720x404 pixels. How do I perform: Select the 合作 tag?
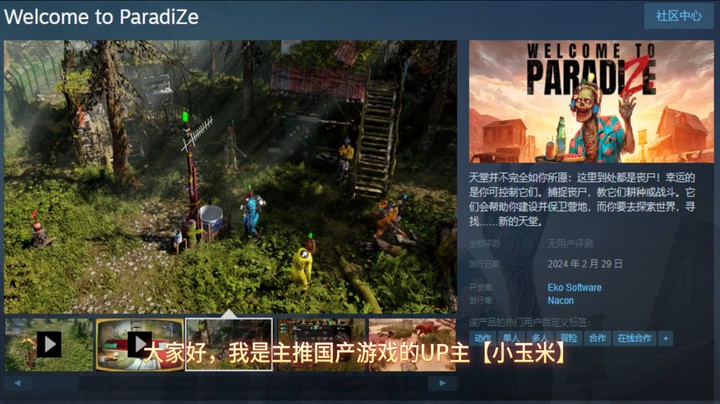(597, 338)
